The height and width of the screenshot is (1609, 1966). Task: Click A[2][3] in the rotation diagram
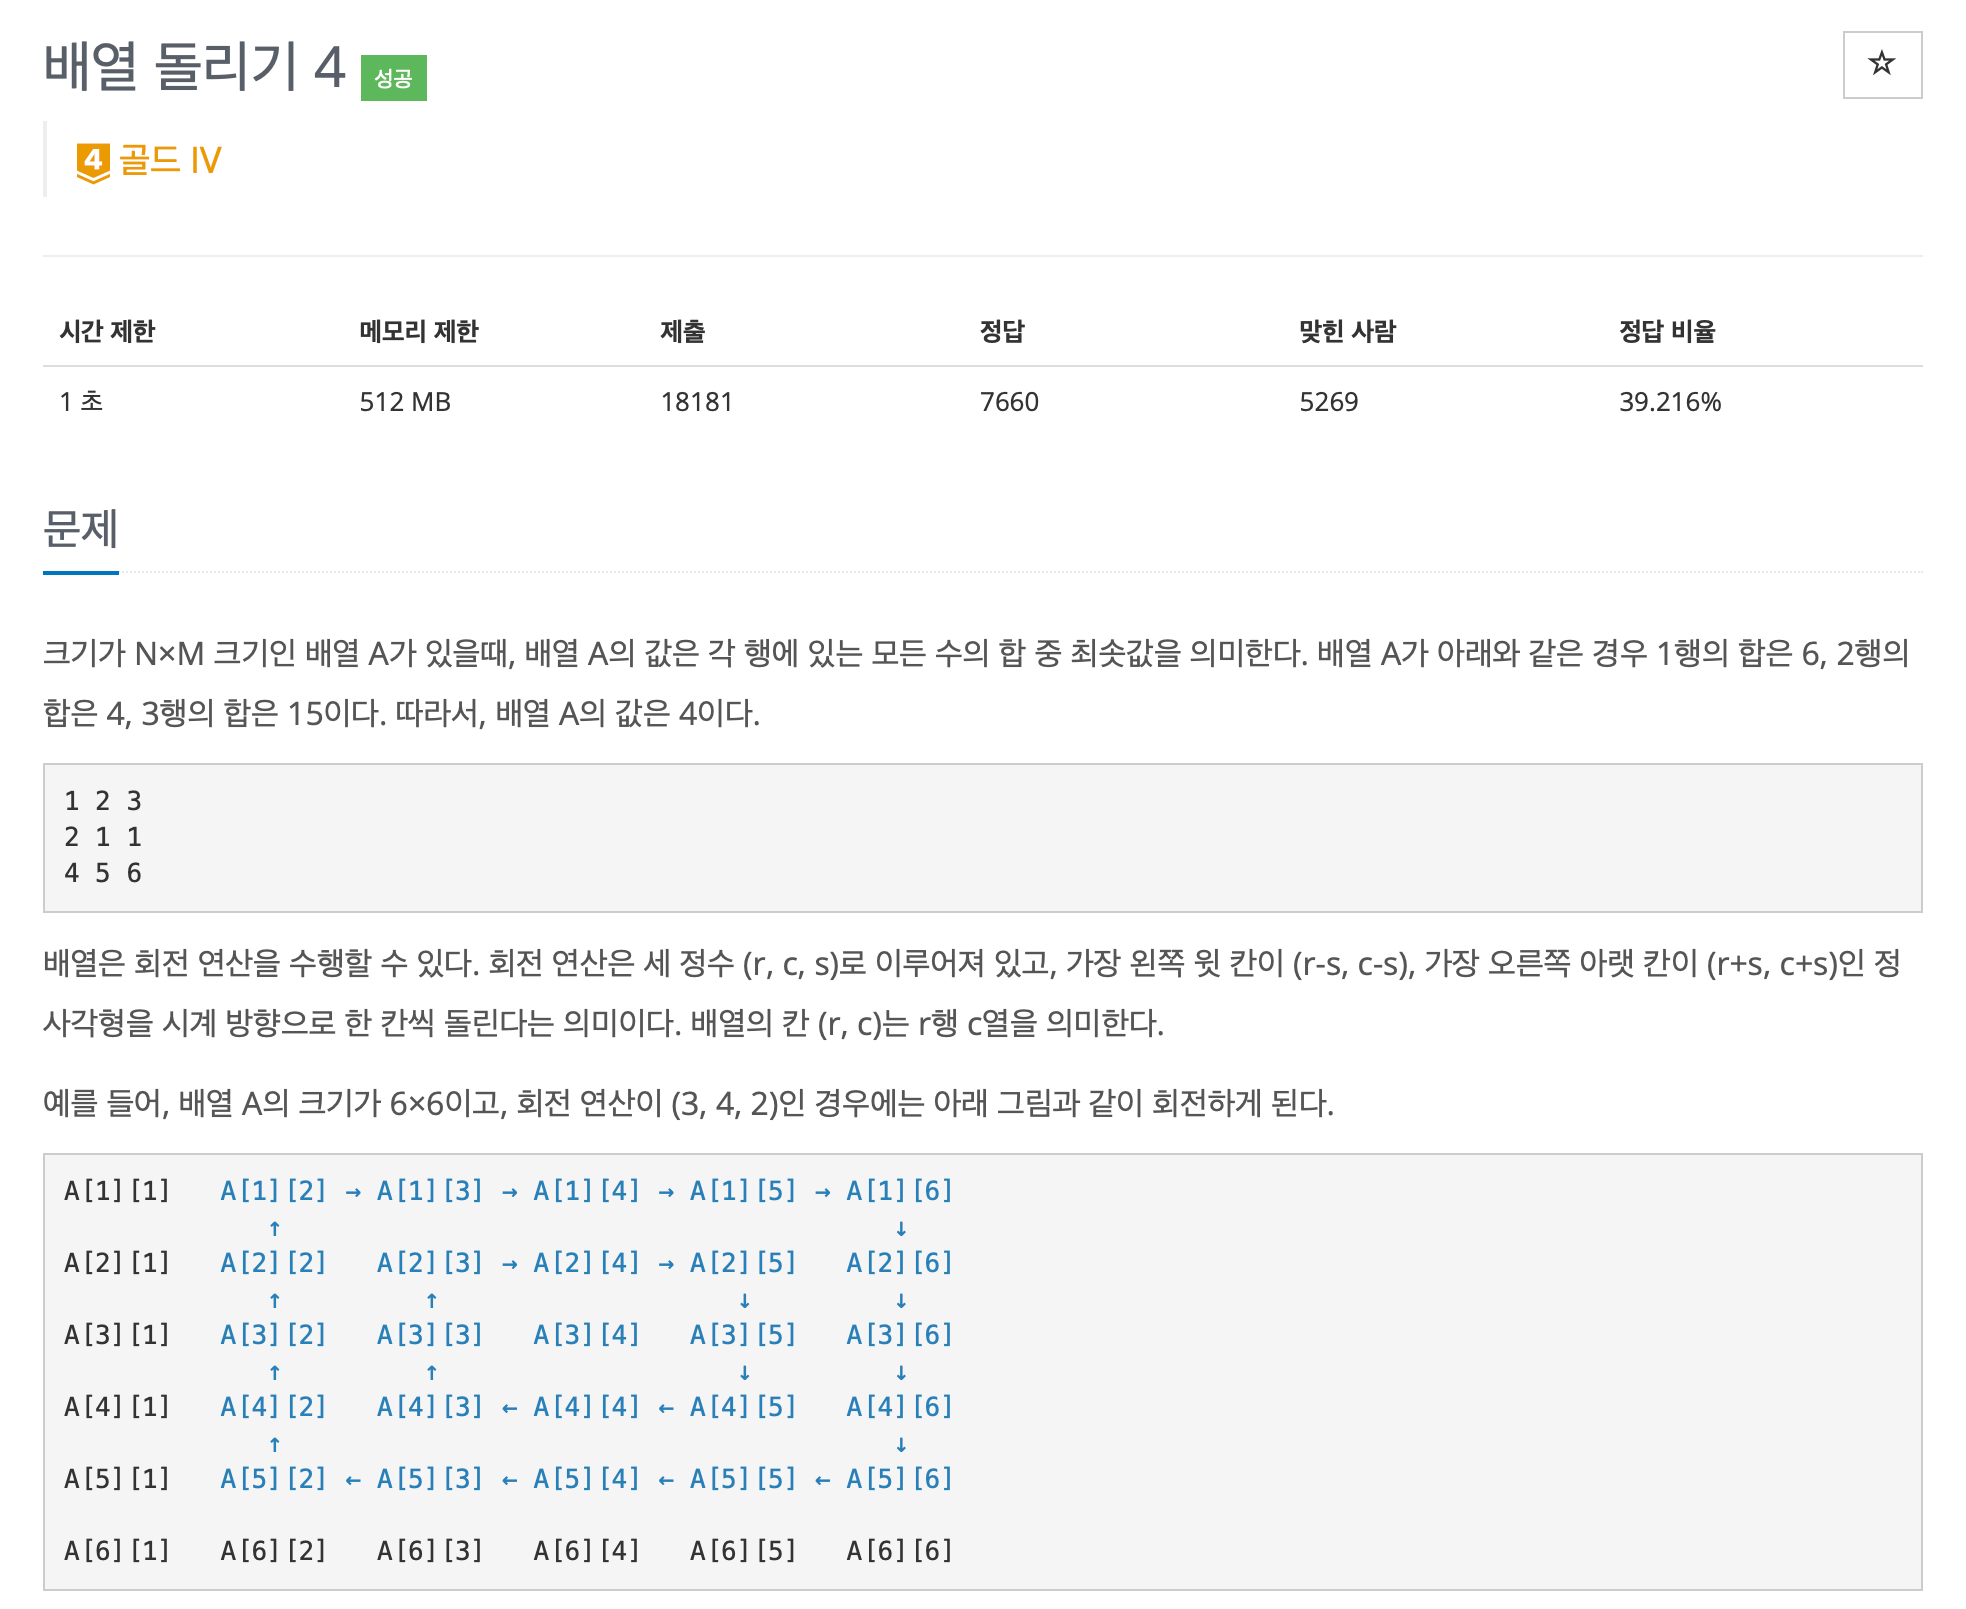430,1262
